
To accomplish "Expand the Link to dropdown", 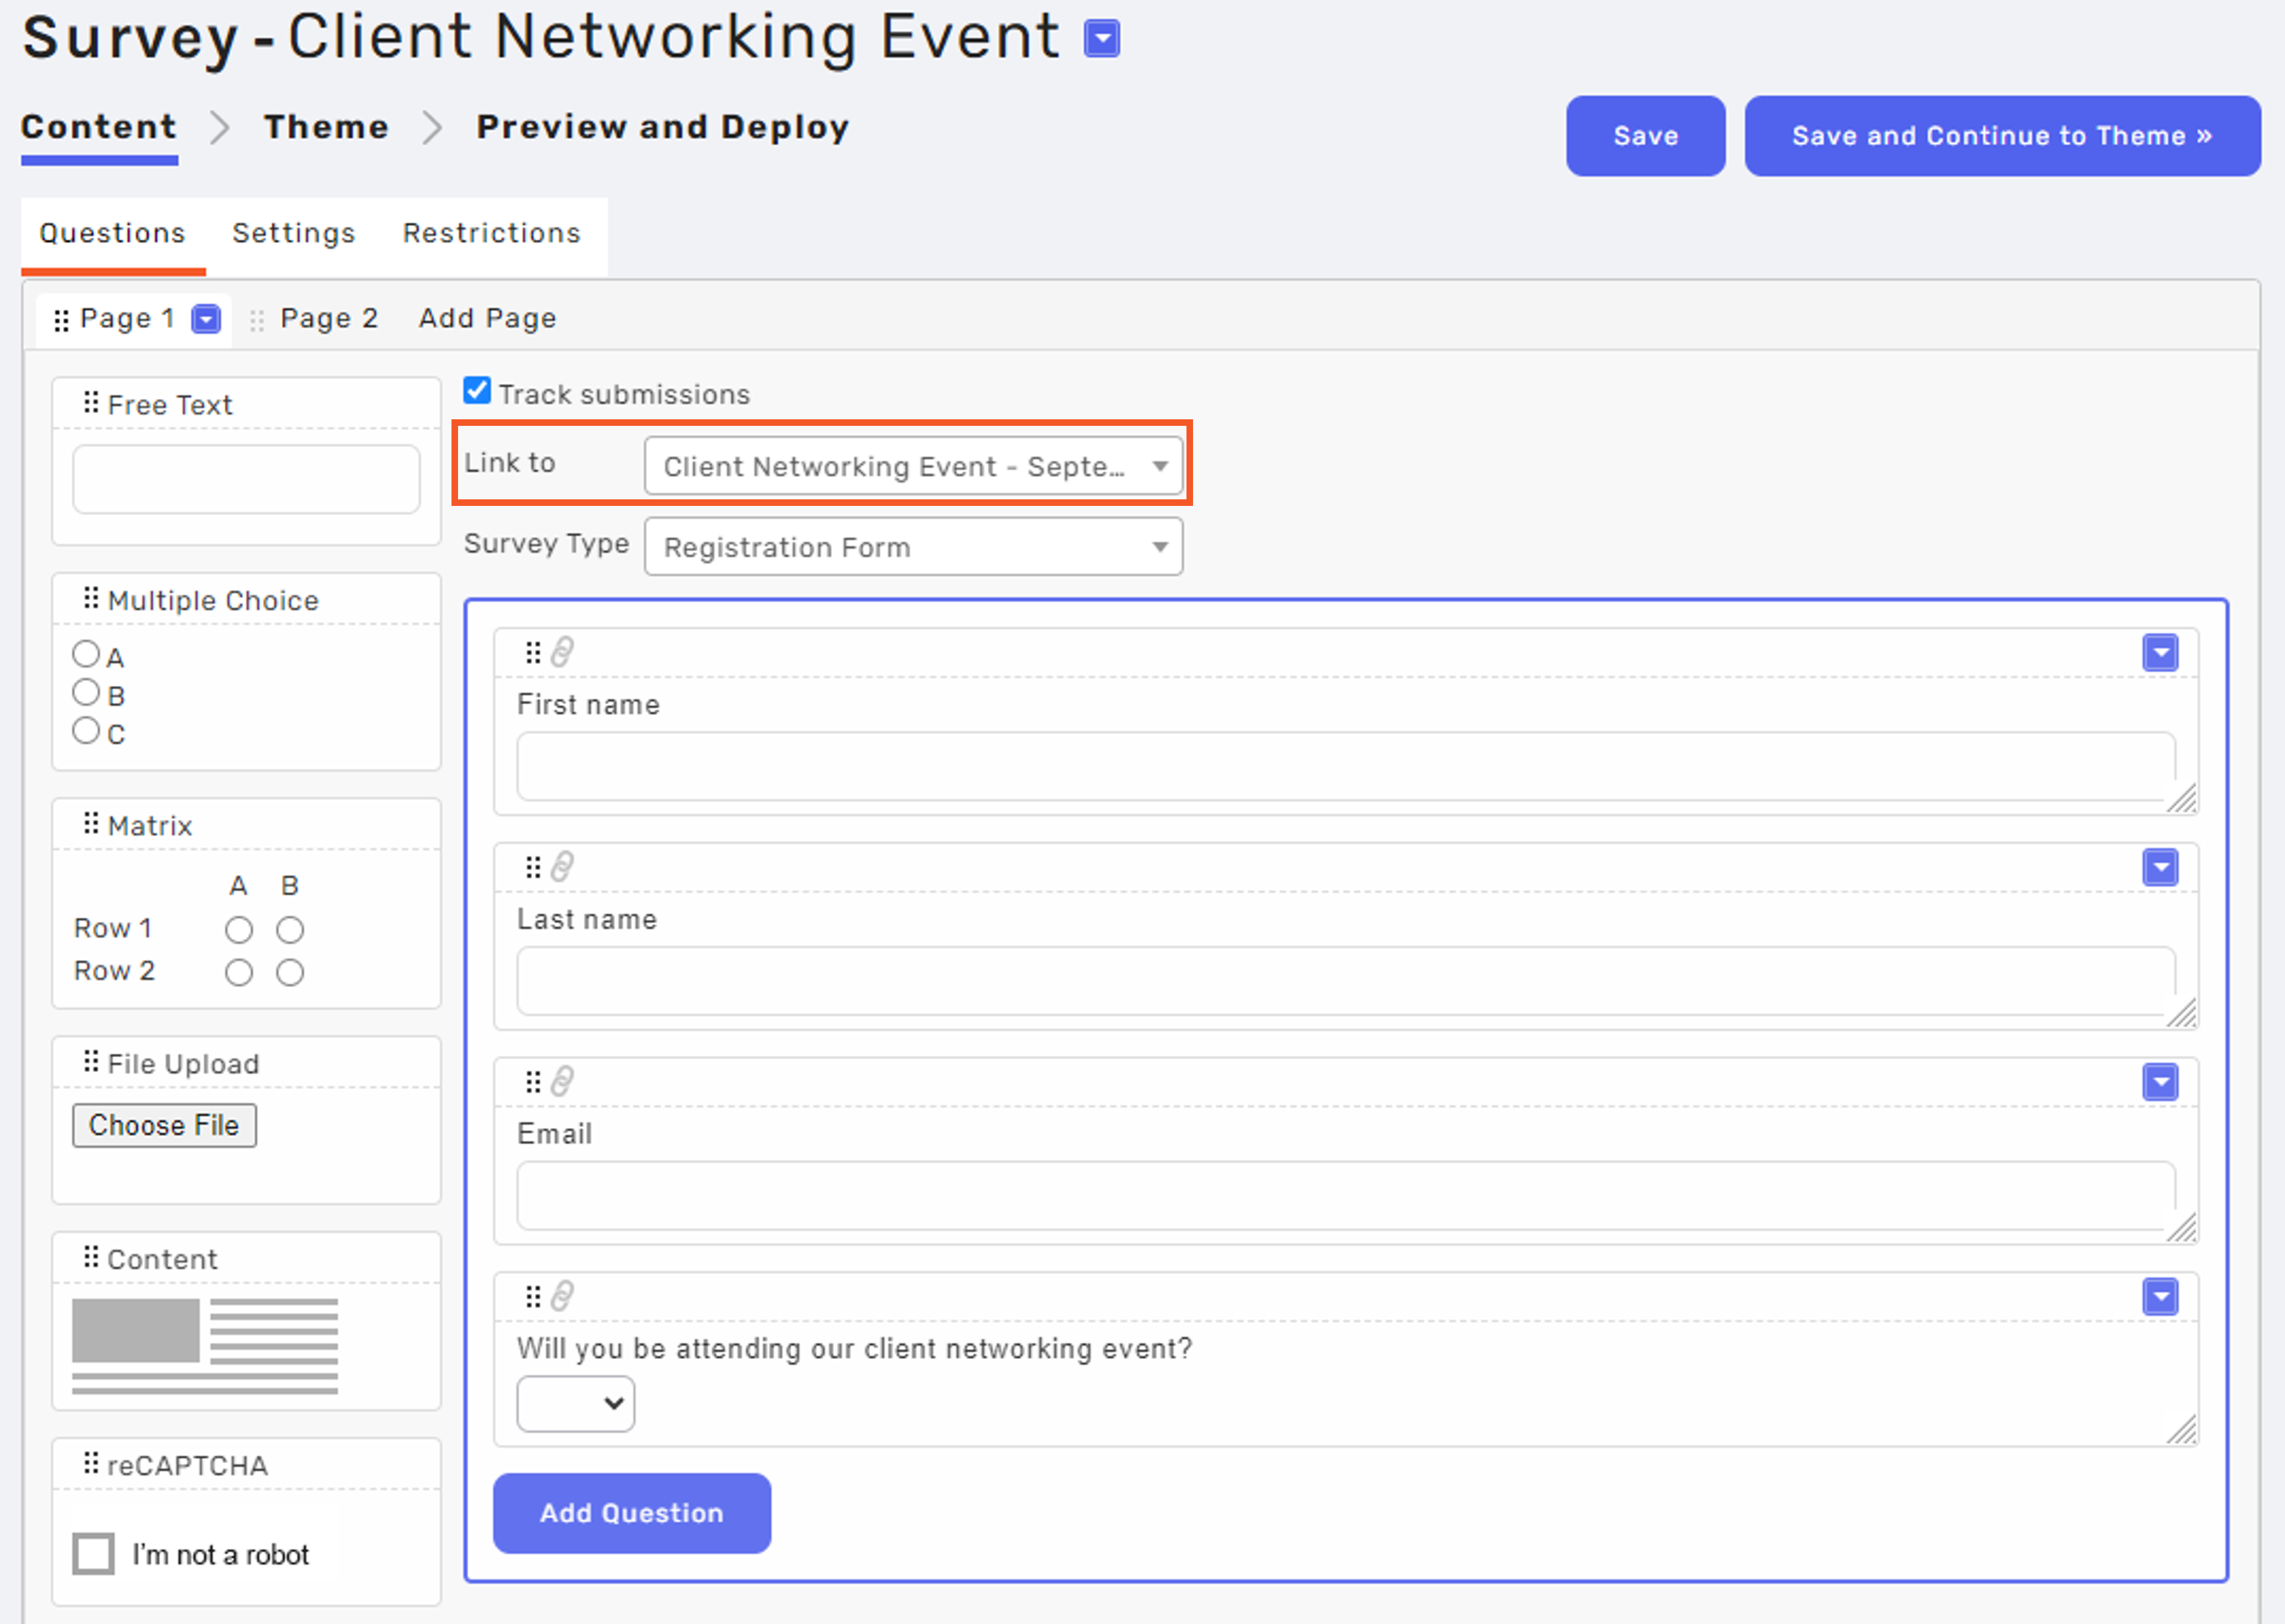I will click(912, 466).
